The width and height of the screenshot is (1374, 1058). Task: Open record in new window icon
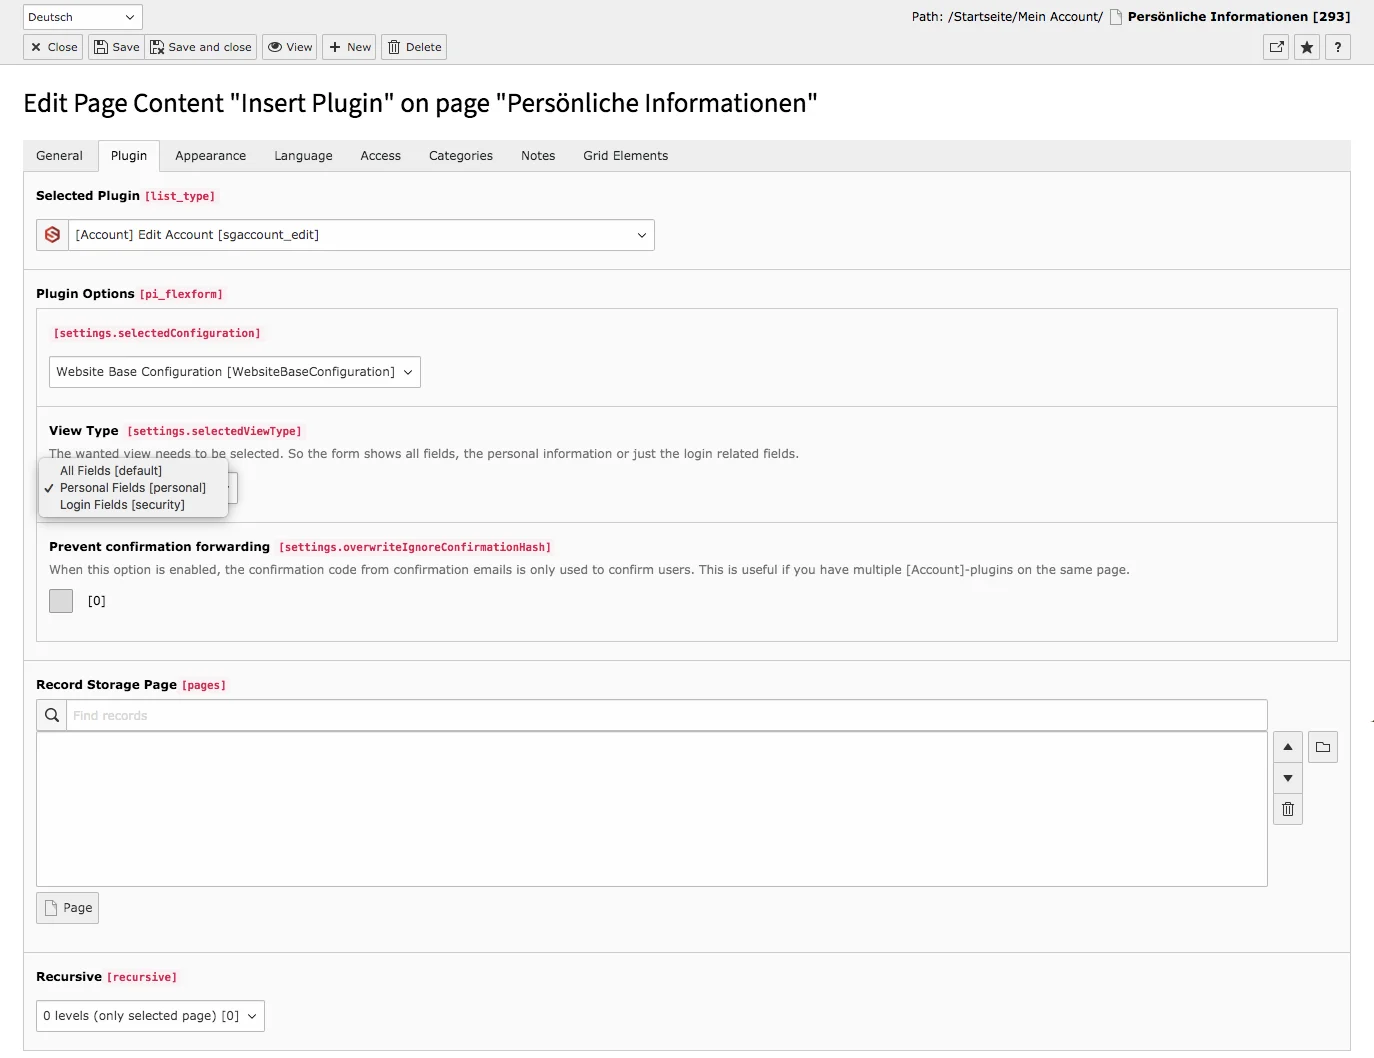click(1275, 47)
